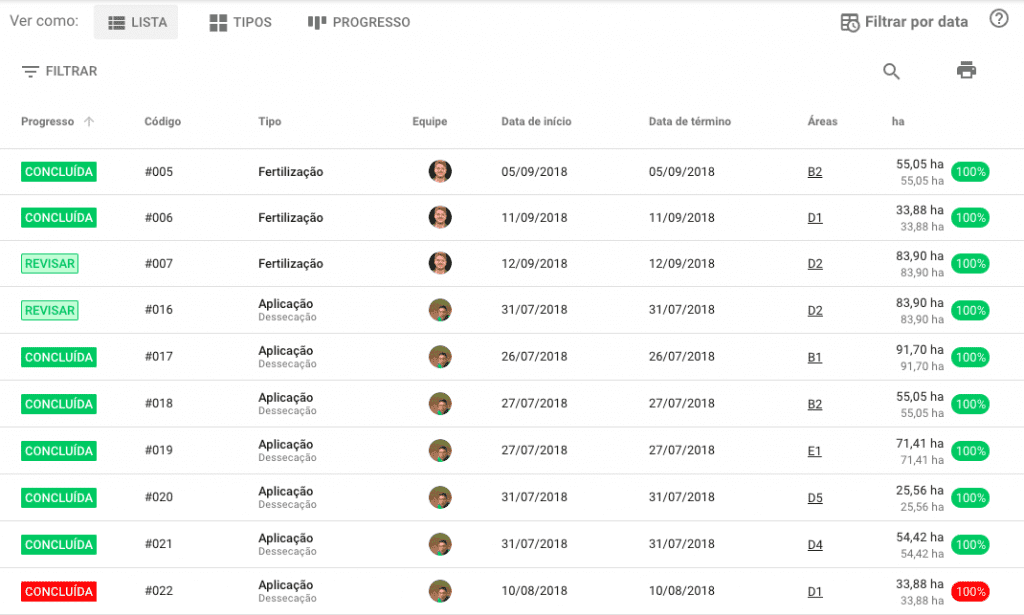Click the Código column header
The image size is (1024, 615).
pyautogui.click(x=162, y=122)
